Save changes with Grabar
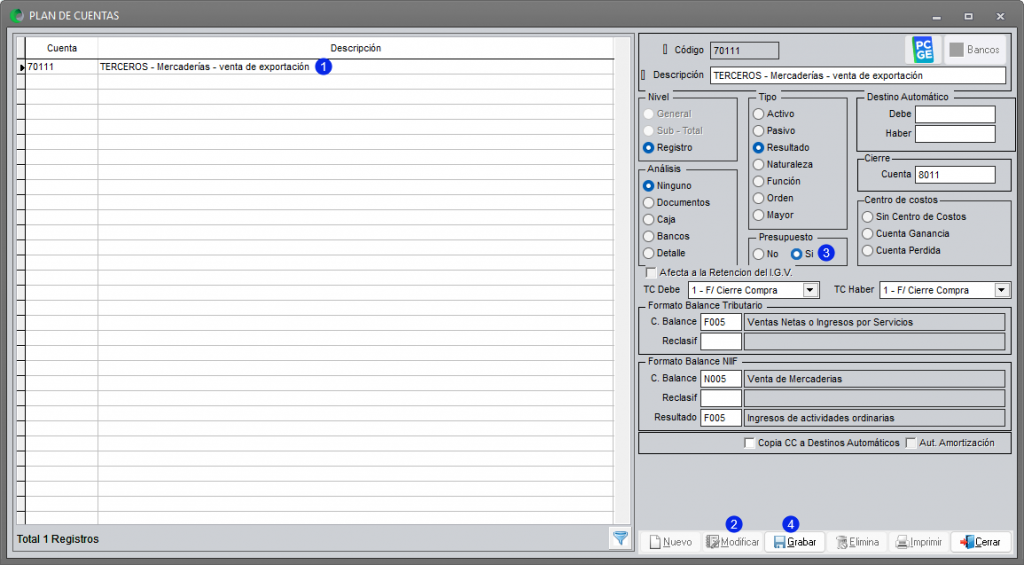 (x=795, y=542)
